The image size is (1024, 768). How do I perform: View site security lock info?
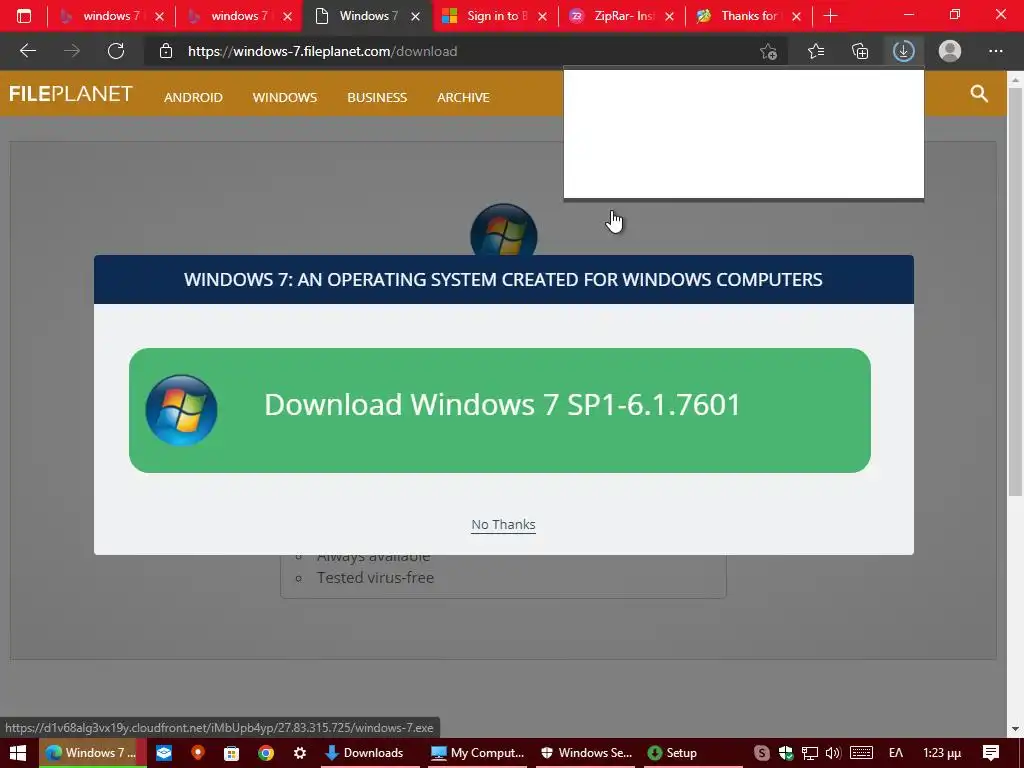click(x=166, y=51)
